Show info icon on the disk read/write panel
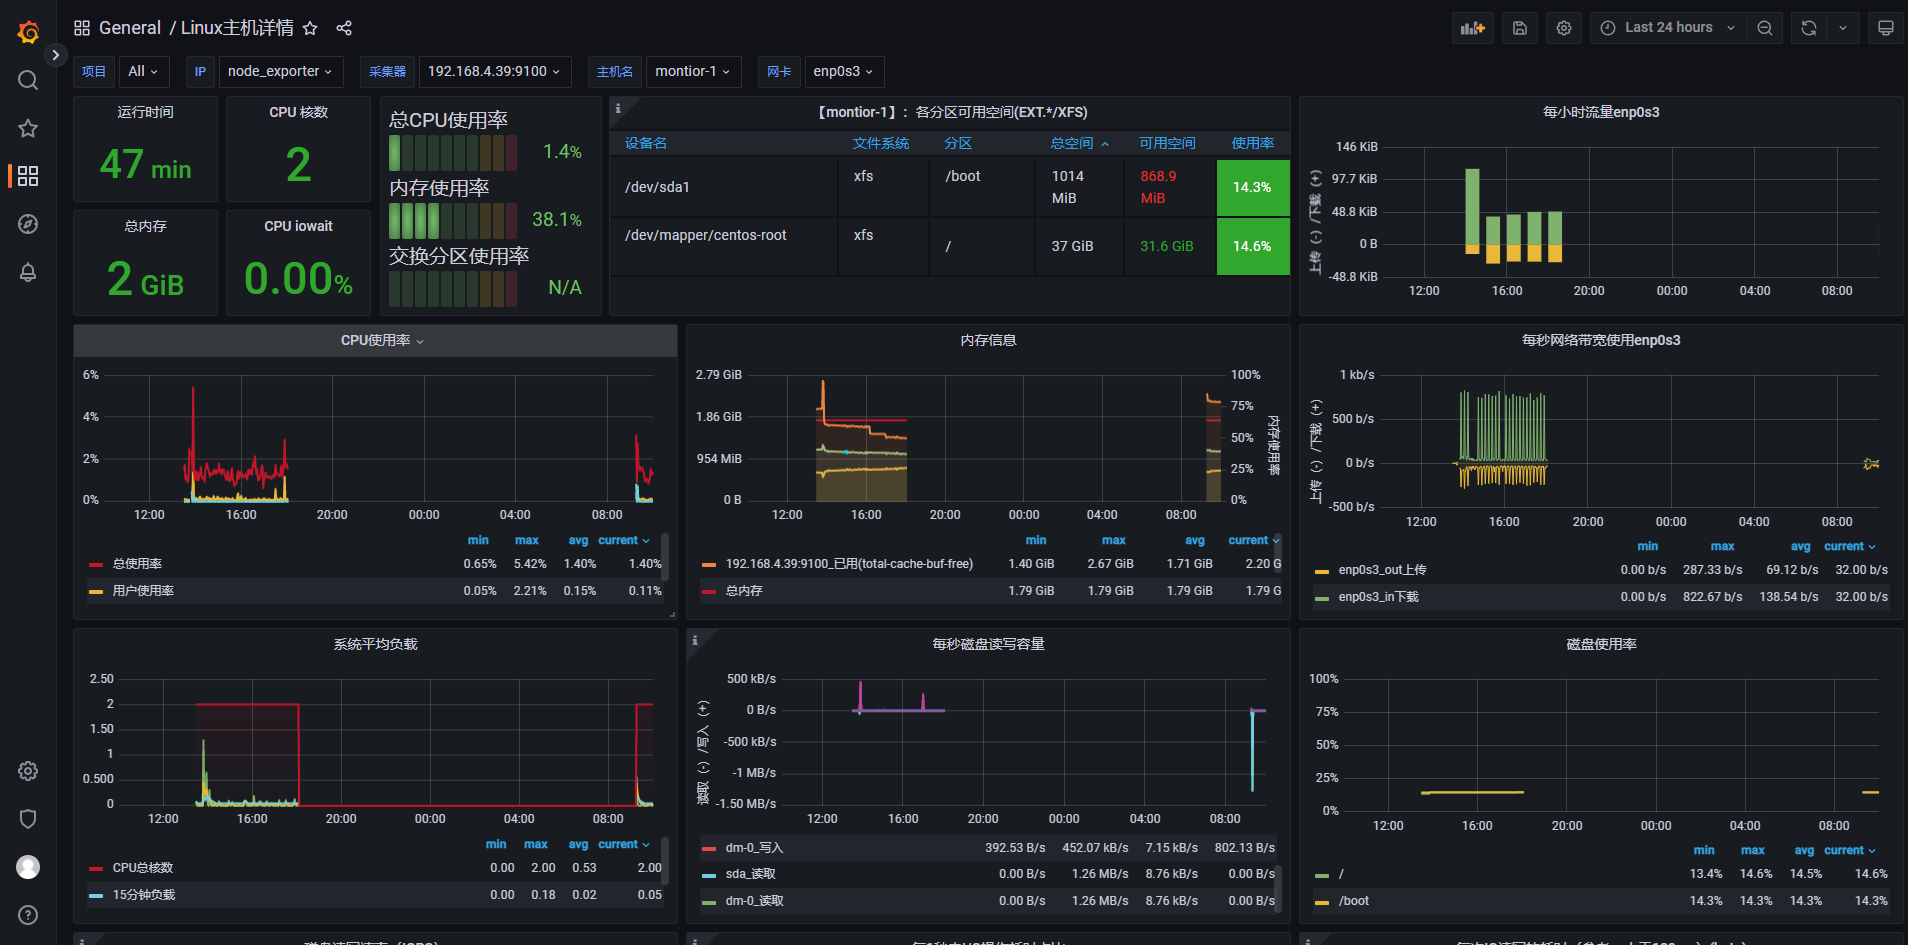Screen dimensions: 1908x945 695,640
